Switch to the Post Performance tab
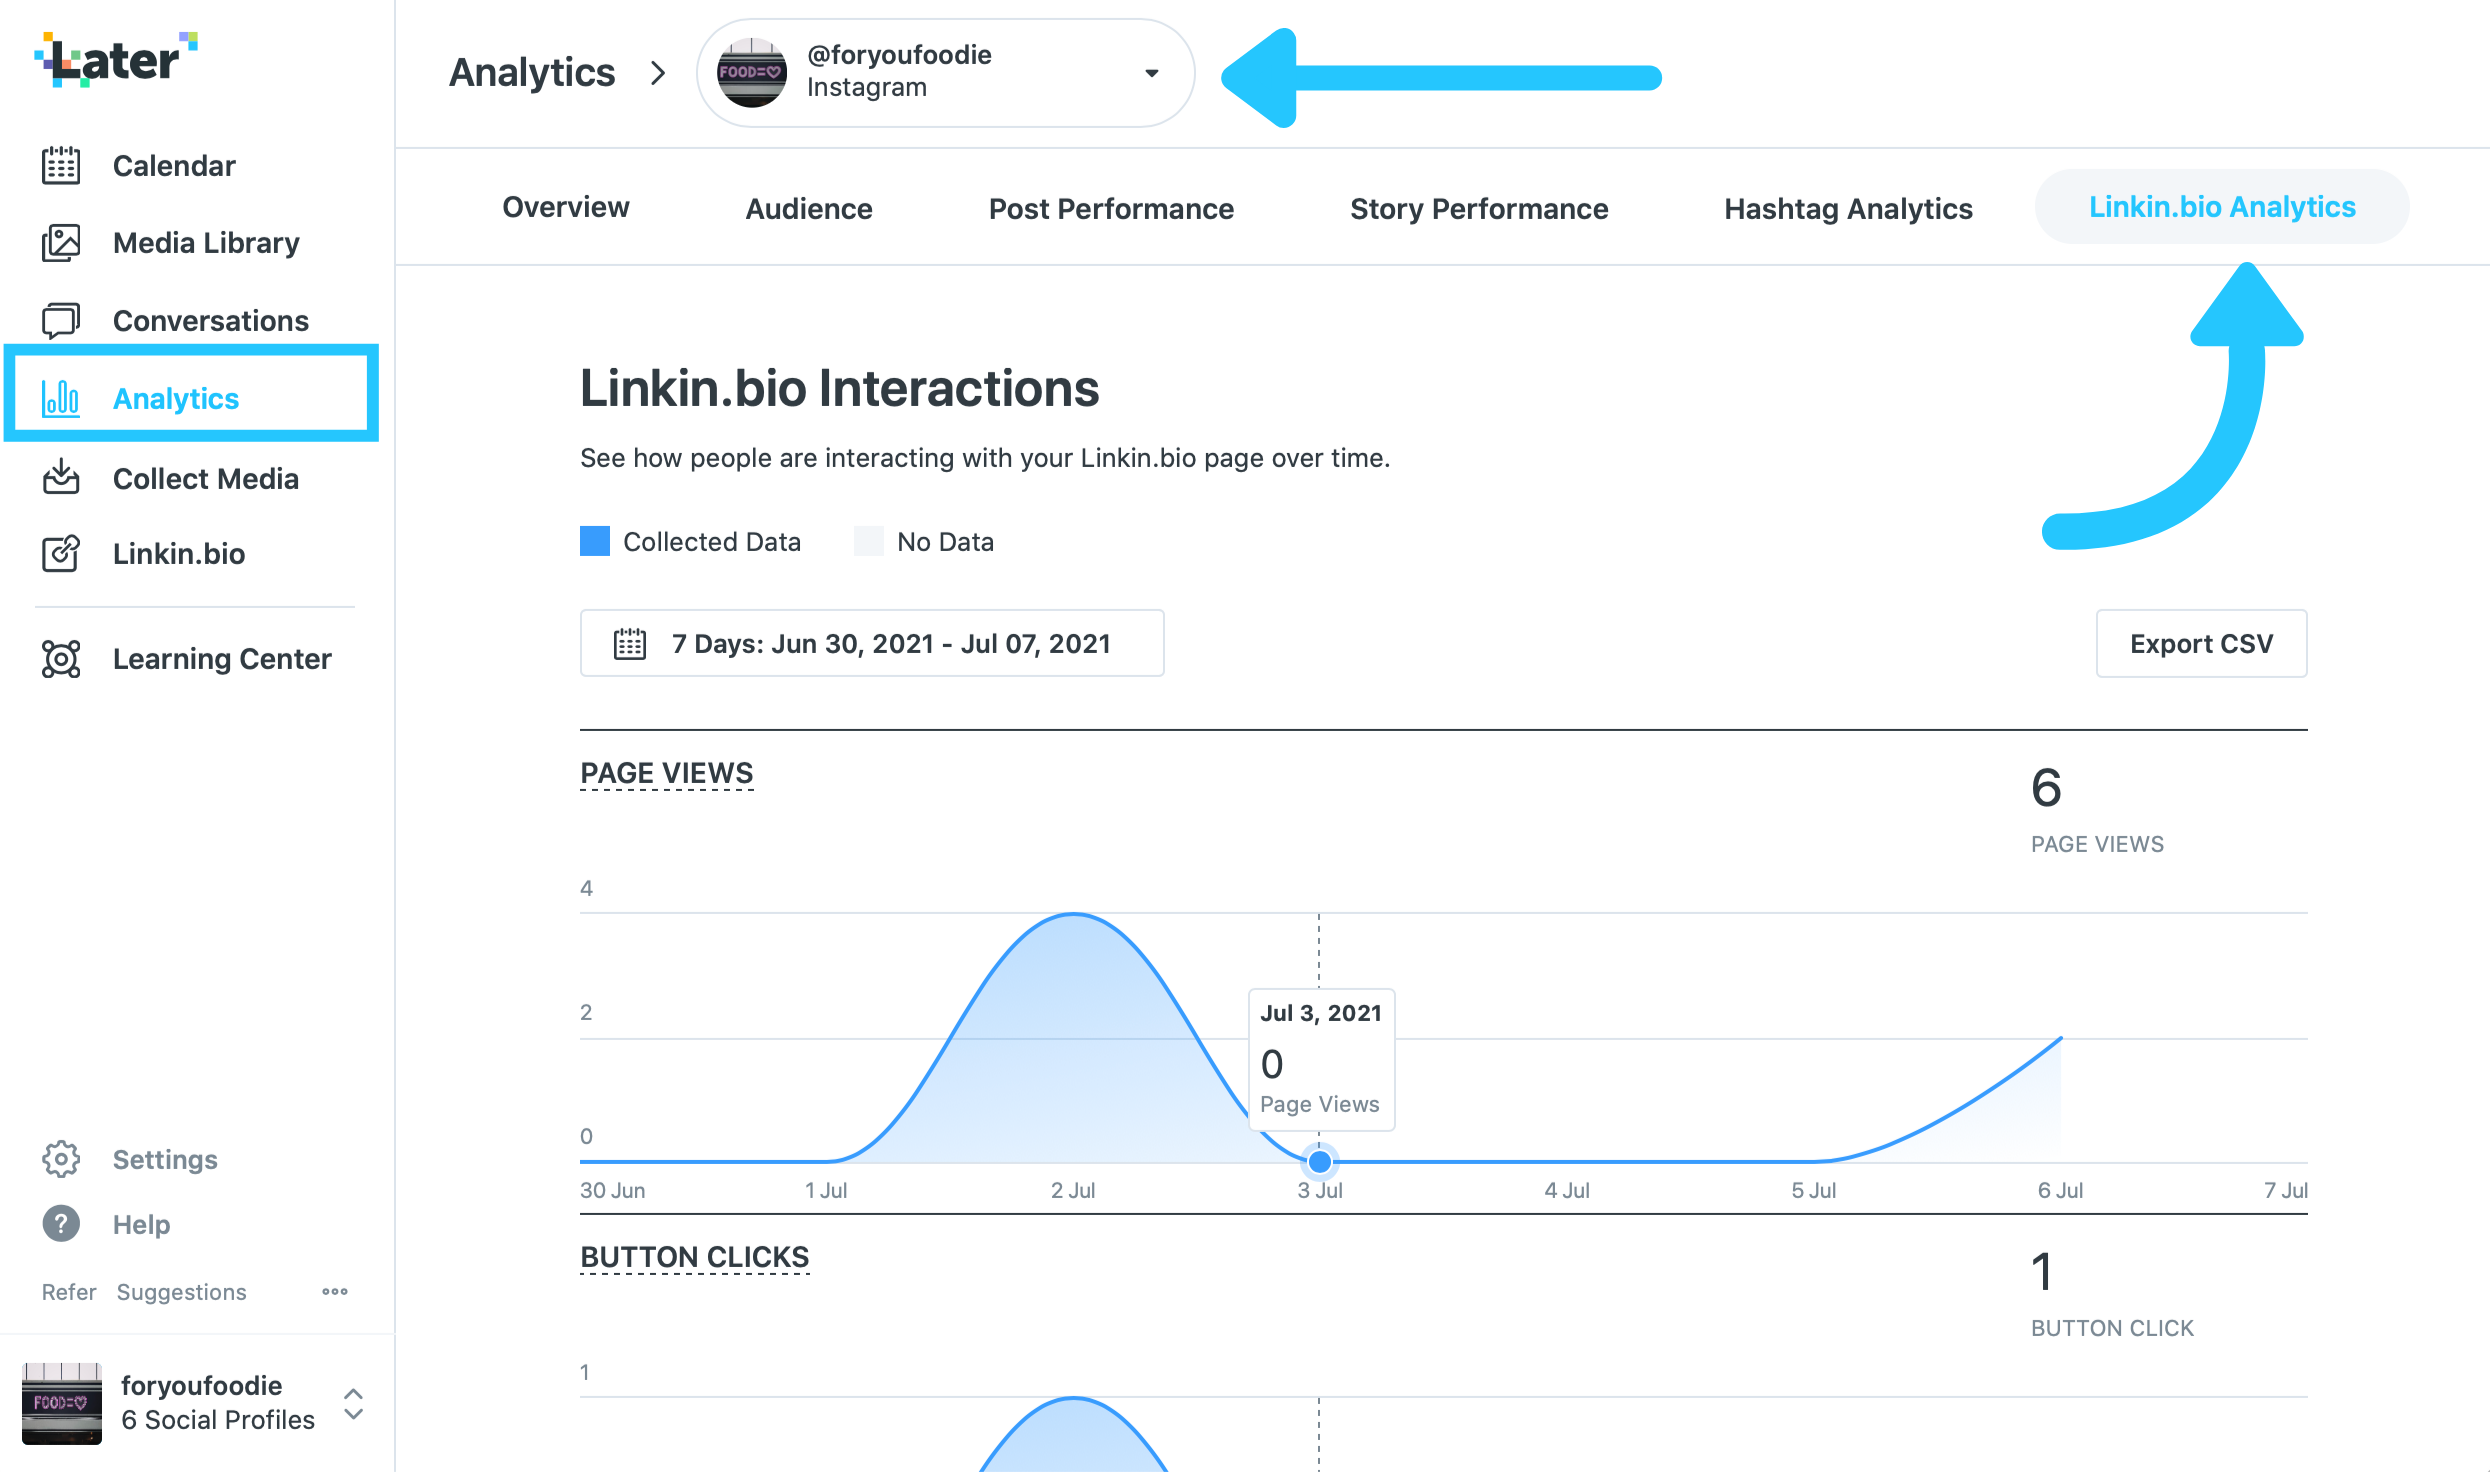This screenshot has height=1472, width=2490. point(1111,208)
